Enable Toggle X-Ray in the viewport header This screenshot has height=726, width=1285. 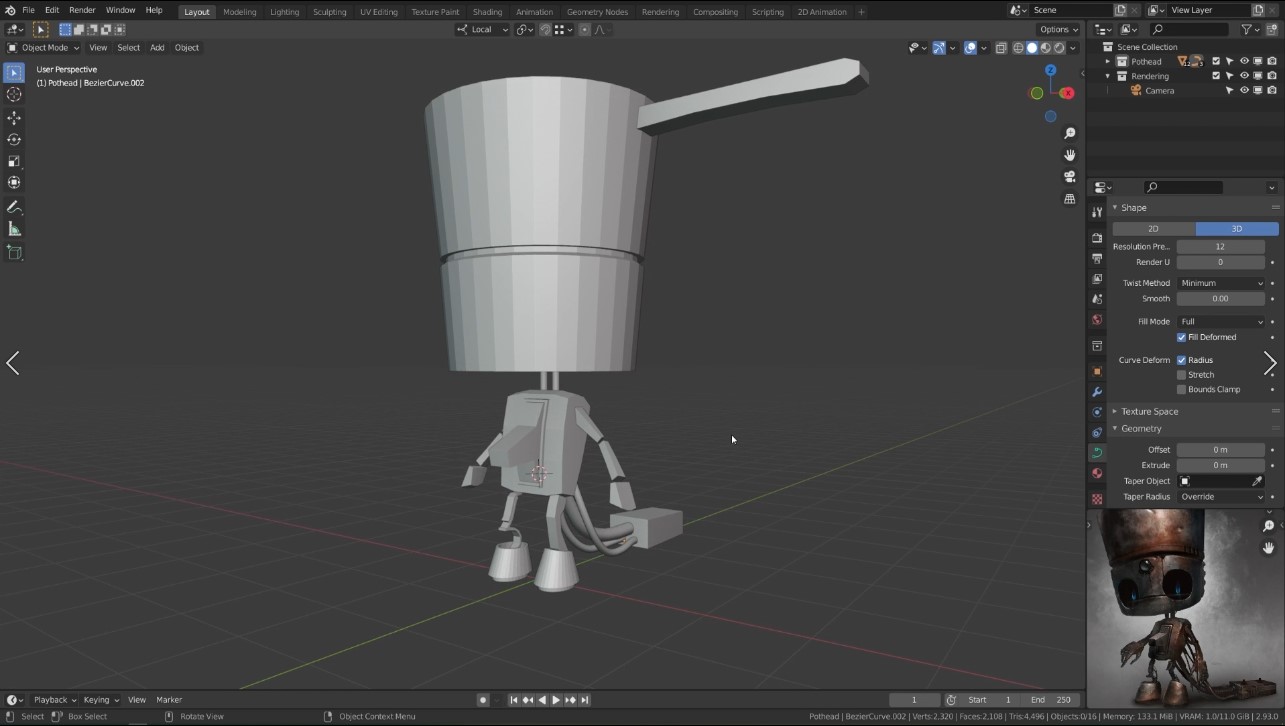[1000, 47]
